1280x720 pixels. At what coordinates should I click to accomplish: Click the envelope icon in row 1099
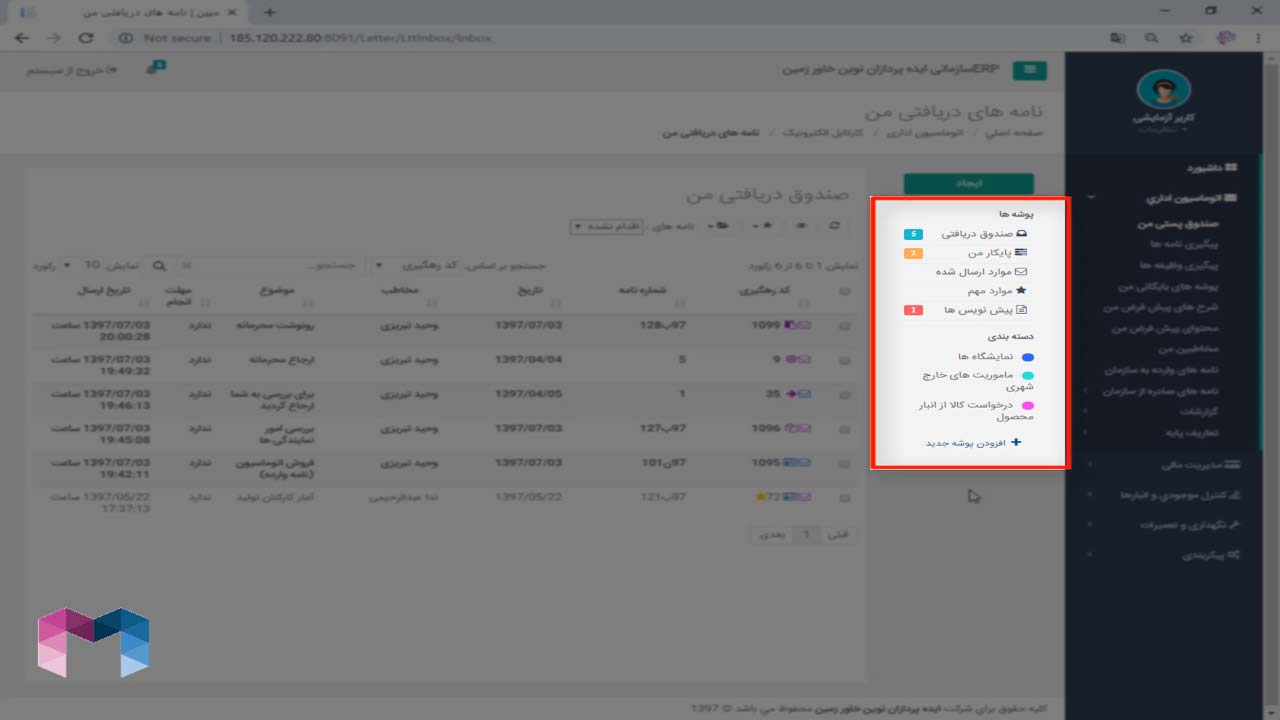tap(805, 325)
